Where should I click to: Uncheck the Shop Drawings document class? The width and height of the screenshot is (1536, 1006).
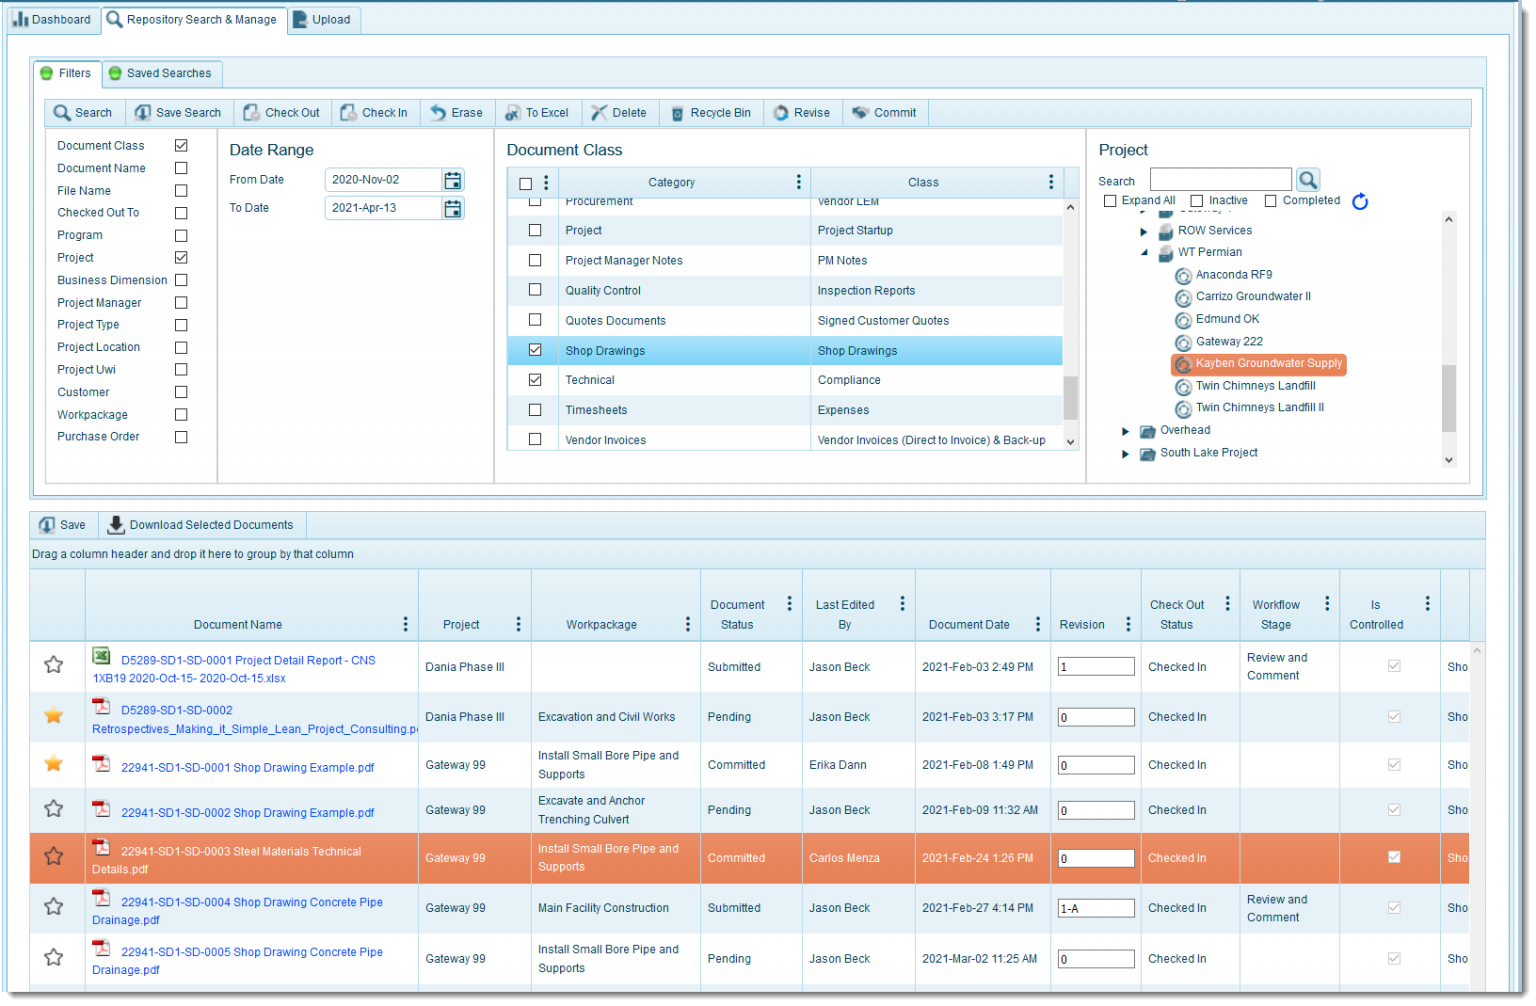click(x=535, y=350)
